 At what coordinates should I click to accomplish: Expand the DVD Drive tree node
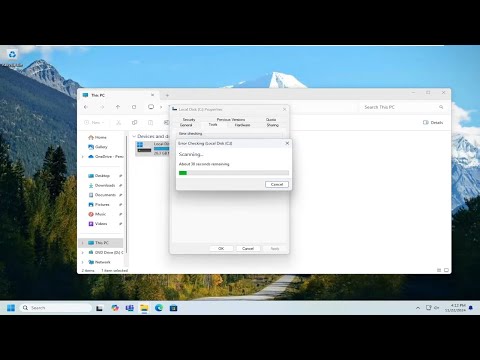(x=83, y=253)
